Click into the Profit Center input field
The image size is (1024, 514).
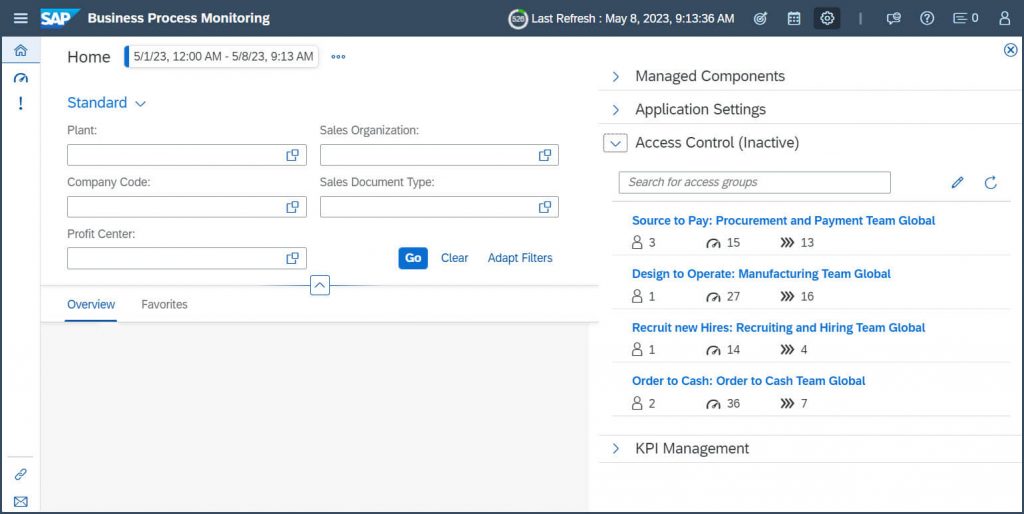[187, 258]
